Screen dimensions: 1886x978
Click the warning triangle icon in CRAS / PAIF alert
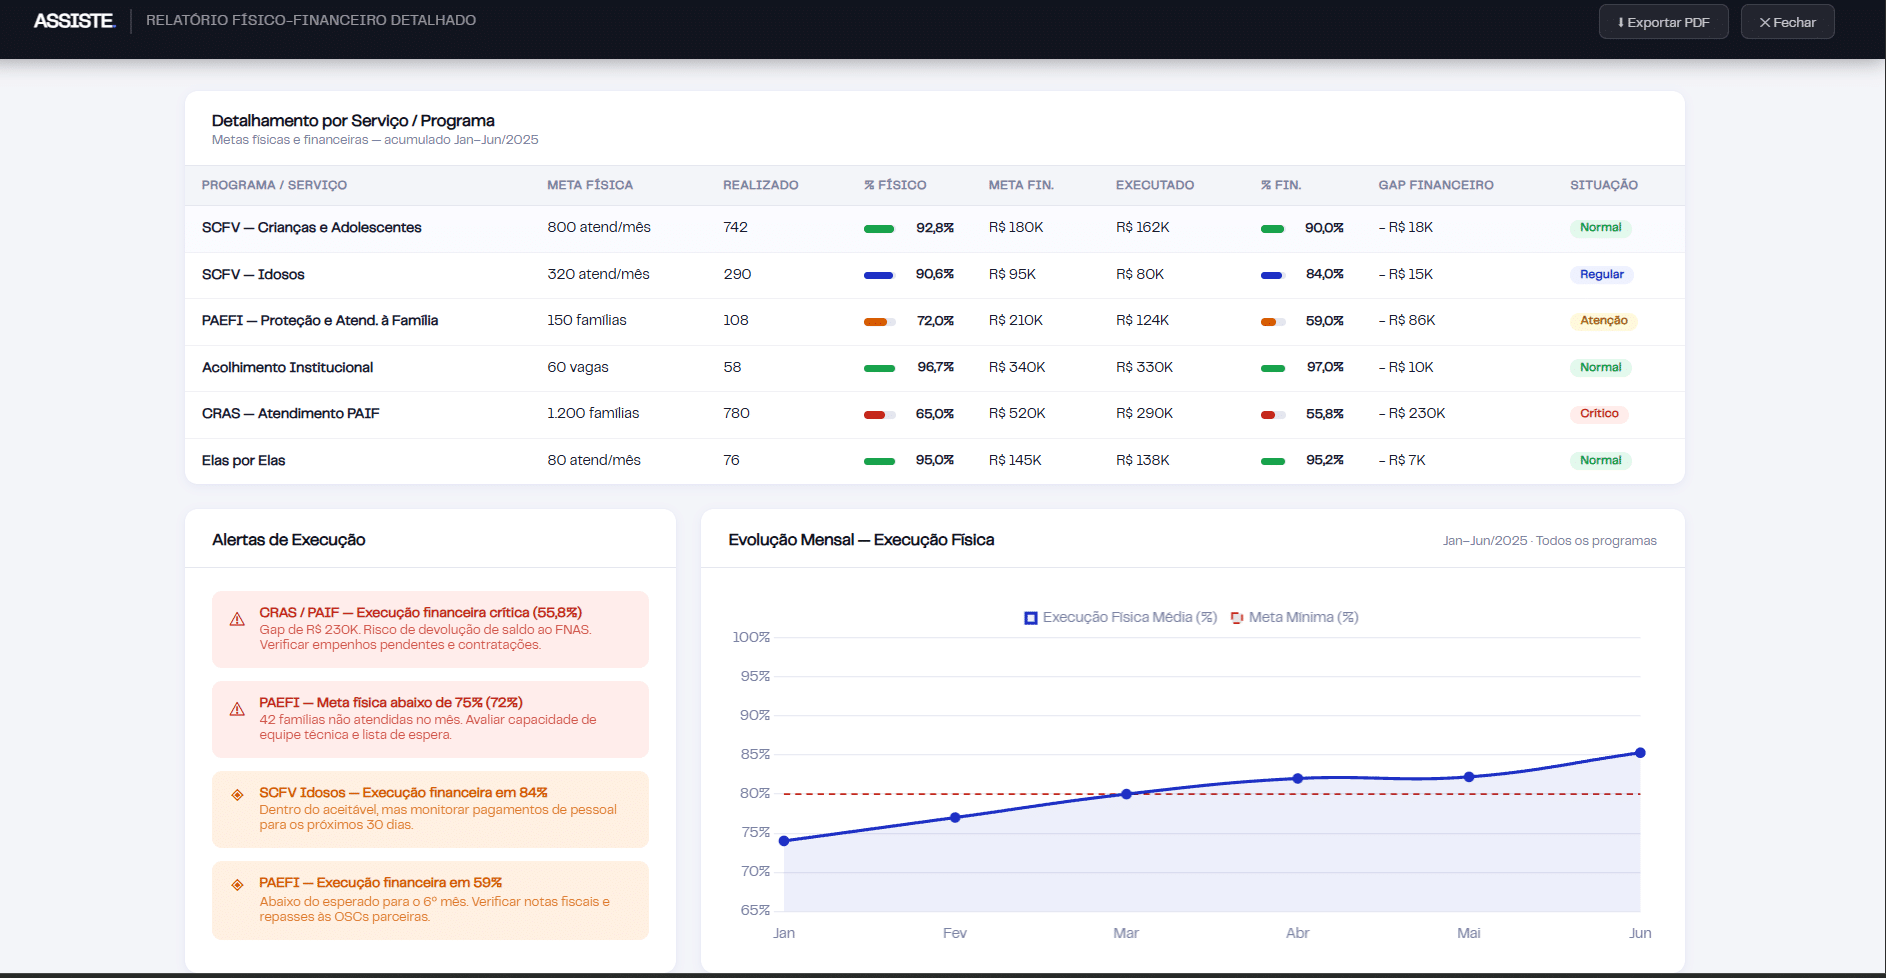tap(237, 619)
